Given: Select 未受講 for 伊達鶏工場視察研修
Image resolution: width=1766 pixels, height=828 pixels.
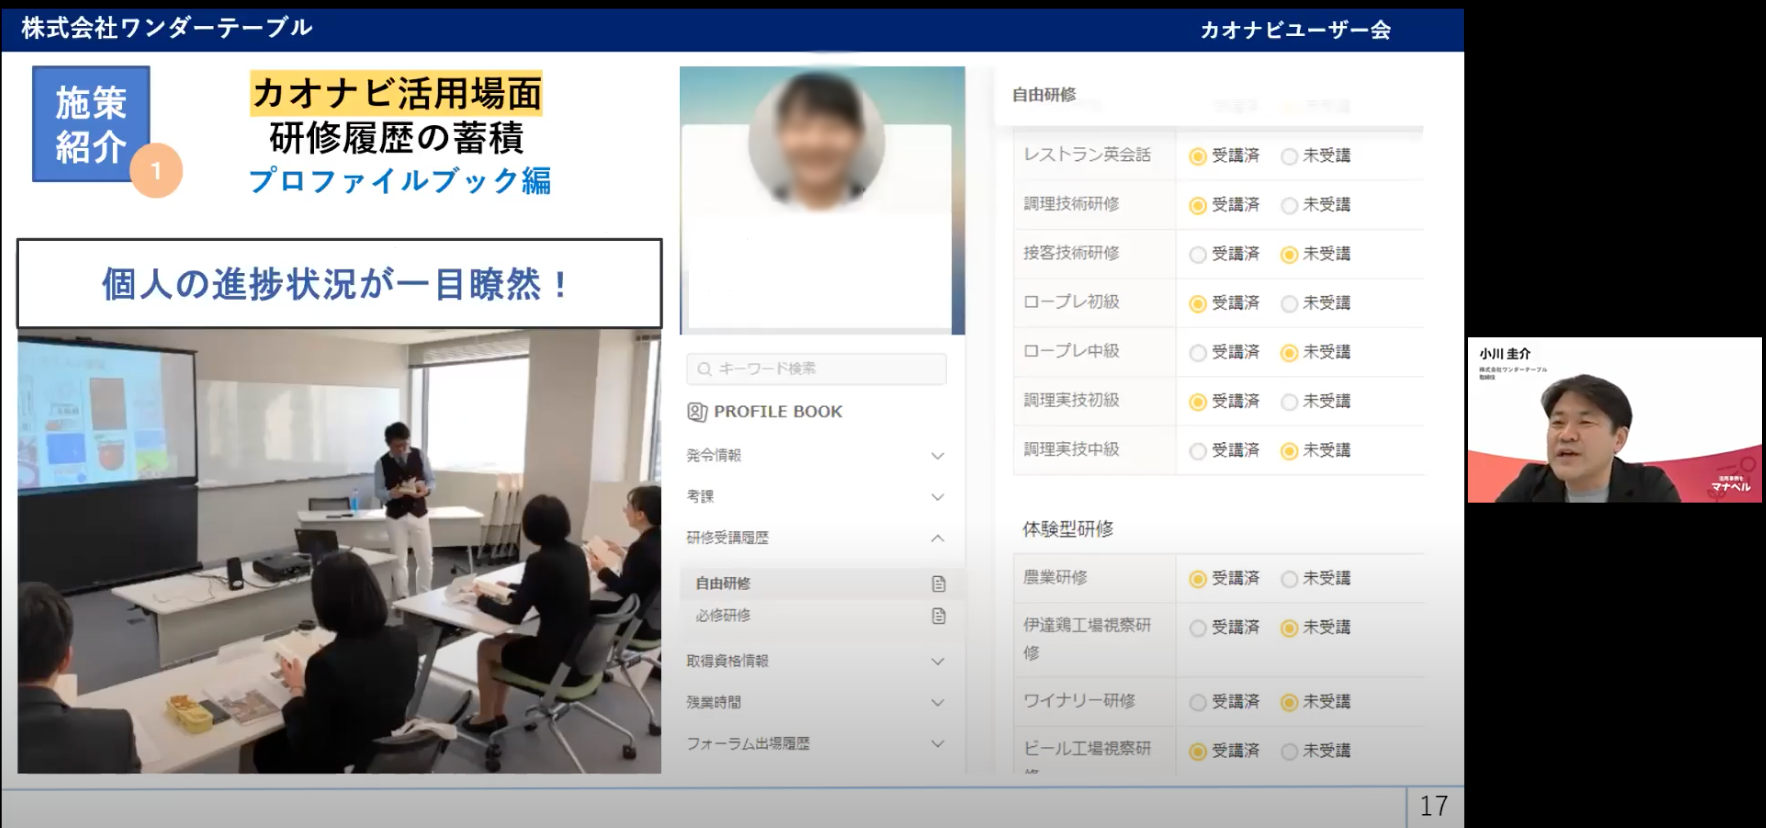Looking at the screenshot, I should click(x=1289, y=628).
